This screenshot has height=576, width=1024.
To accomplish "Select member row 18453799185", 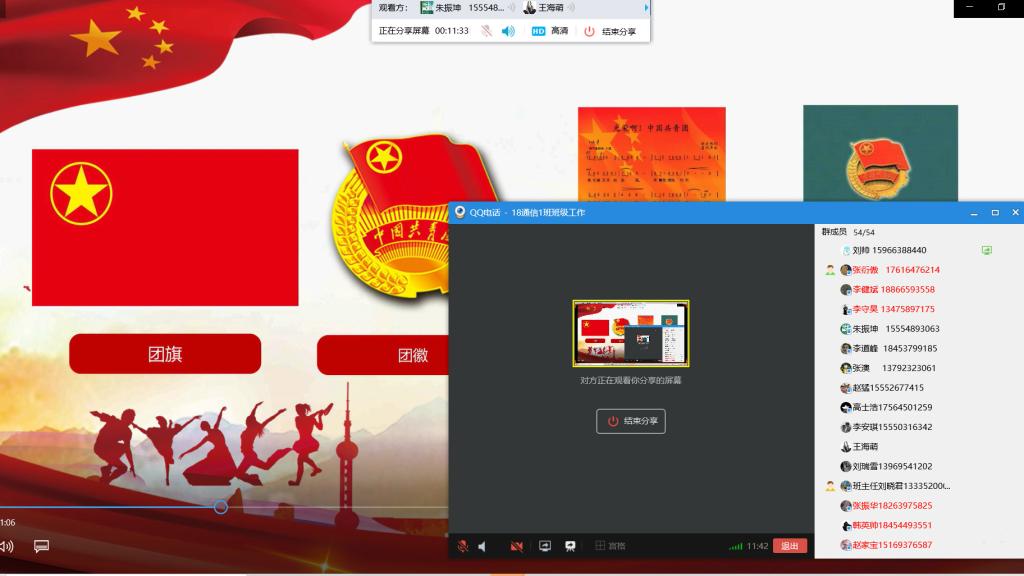I will 919,348.
